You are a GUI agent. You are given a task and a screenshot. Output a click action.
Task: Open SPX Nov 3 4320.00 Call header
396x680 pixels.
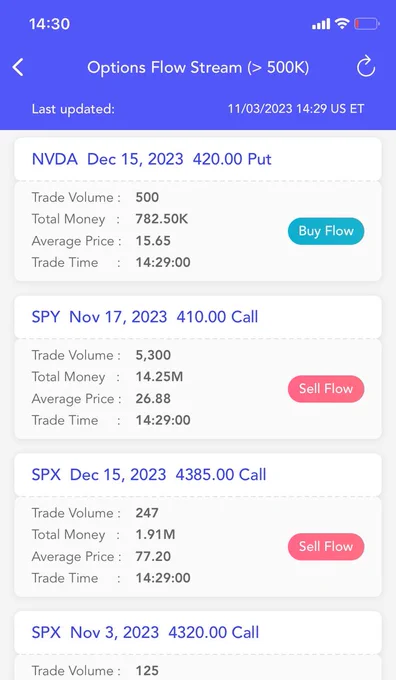pos(198,633)
